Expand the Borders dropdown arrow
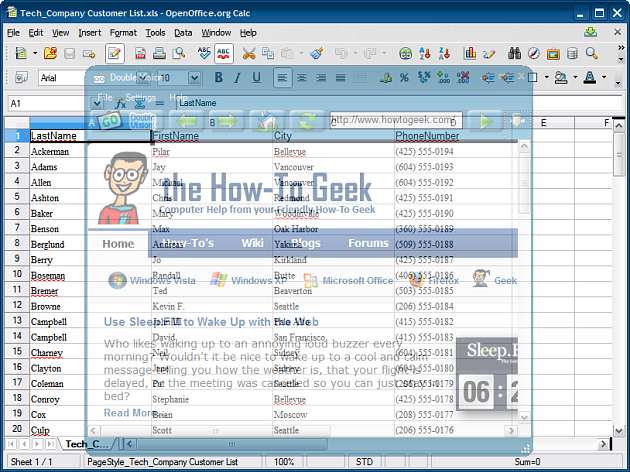630x472 pixels. [x=546, y=77]
